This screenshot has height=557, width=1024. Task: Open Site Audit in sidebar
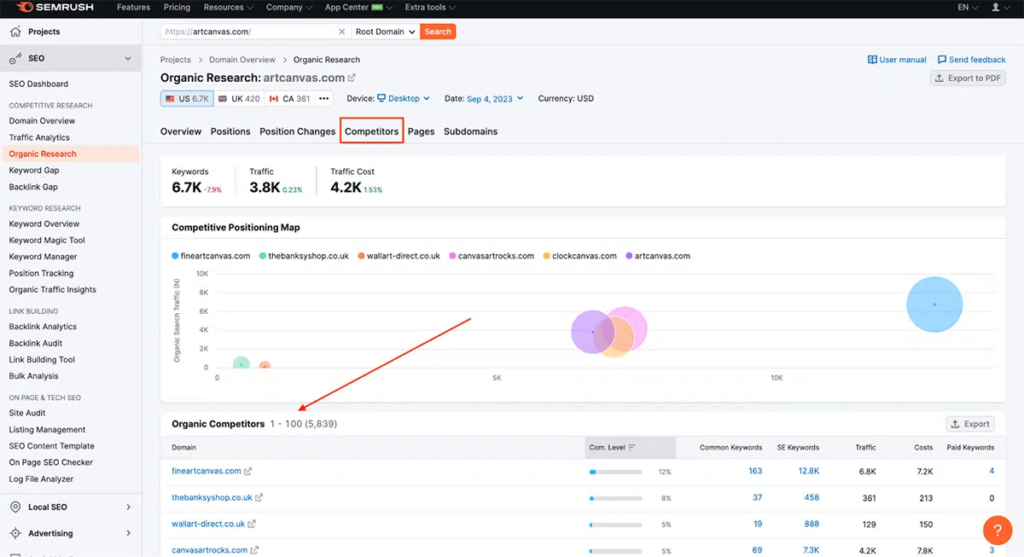point(27,413)
